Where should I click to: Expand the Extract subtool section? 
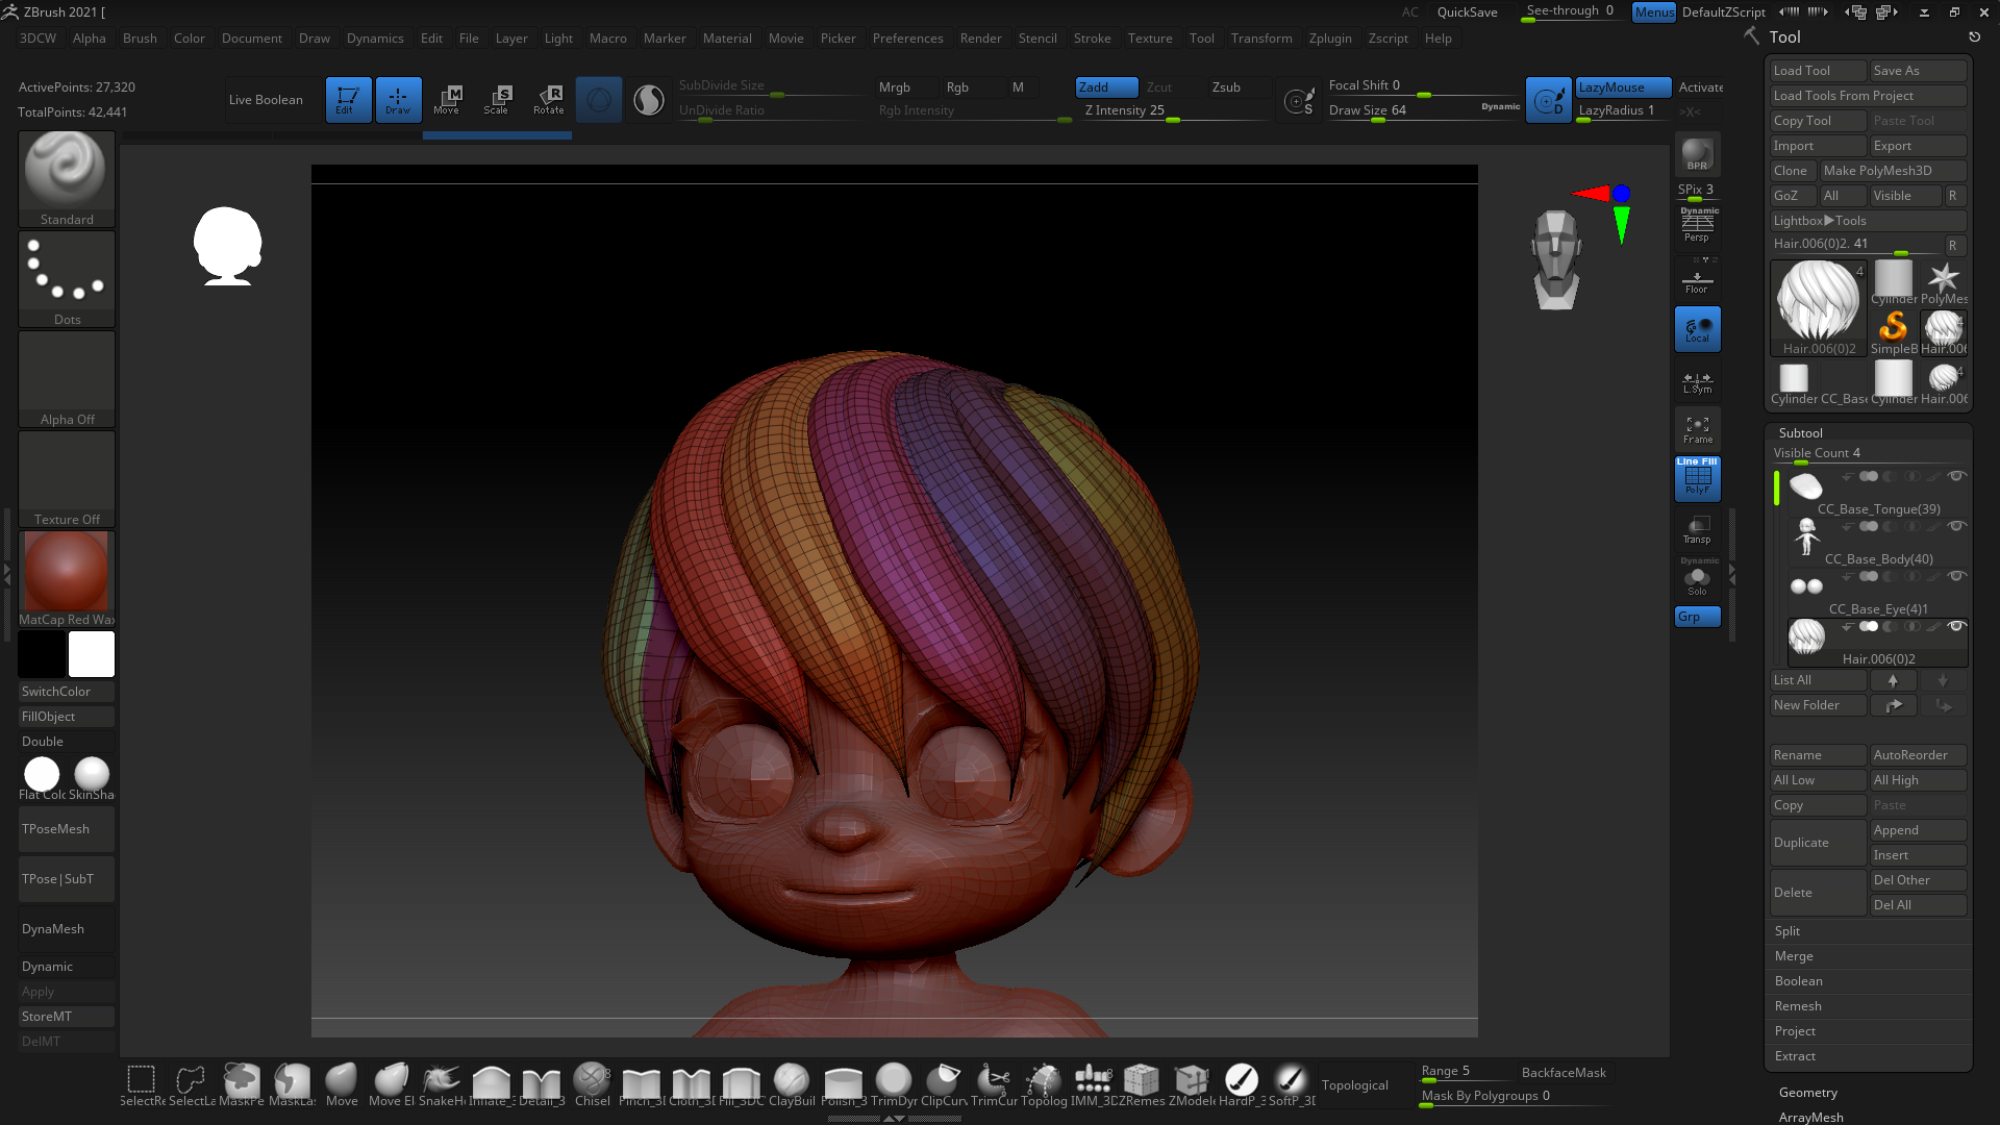1795,1056
